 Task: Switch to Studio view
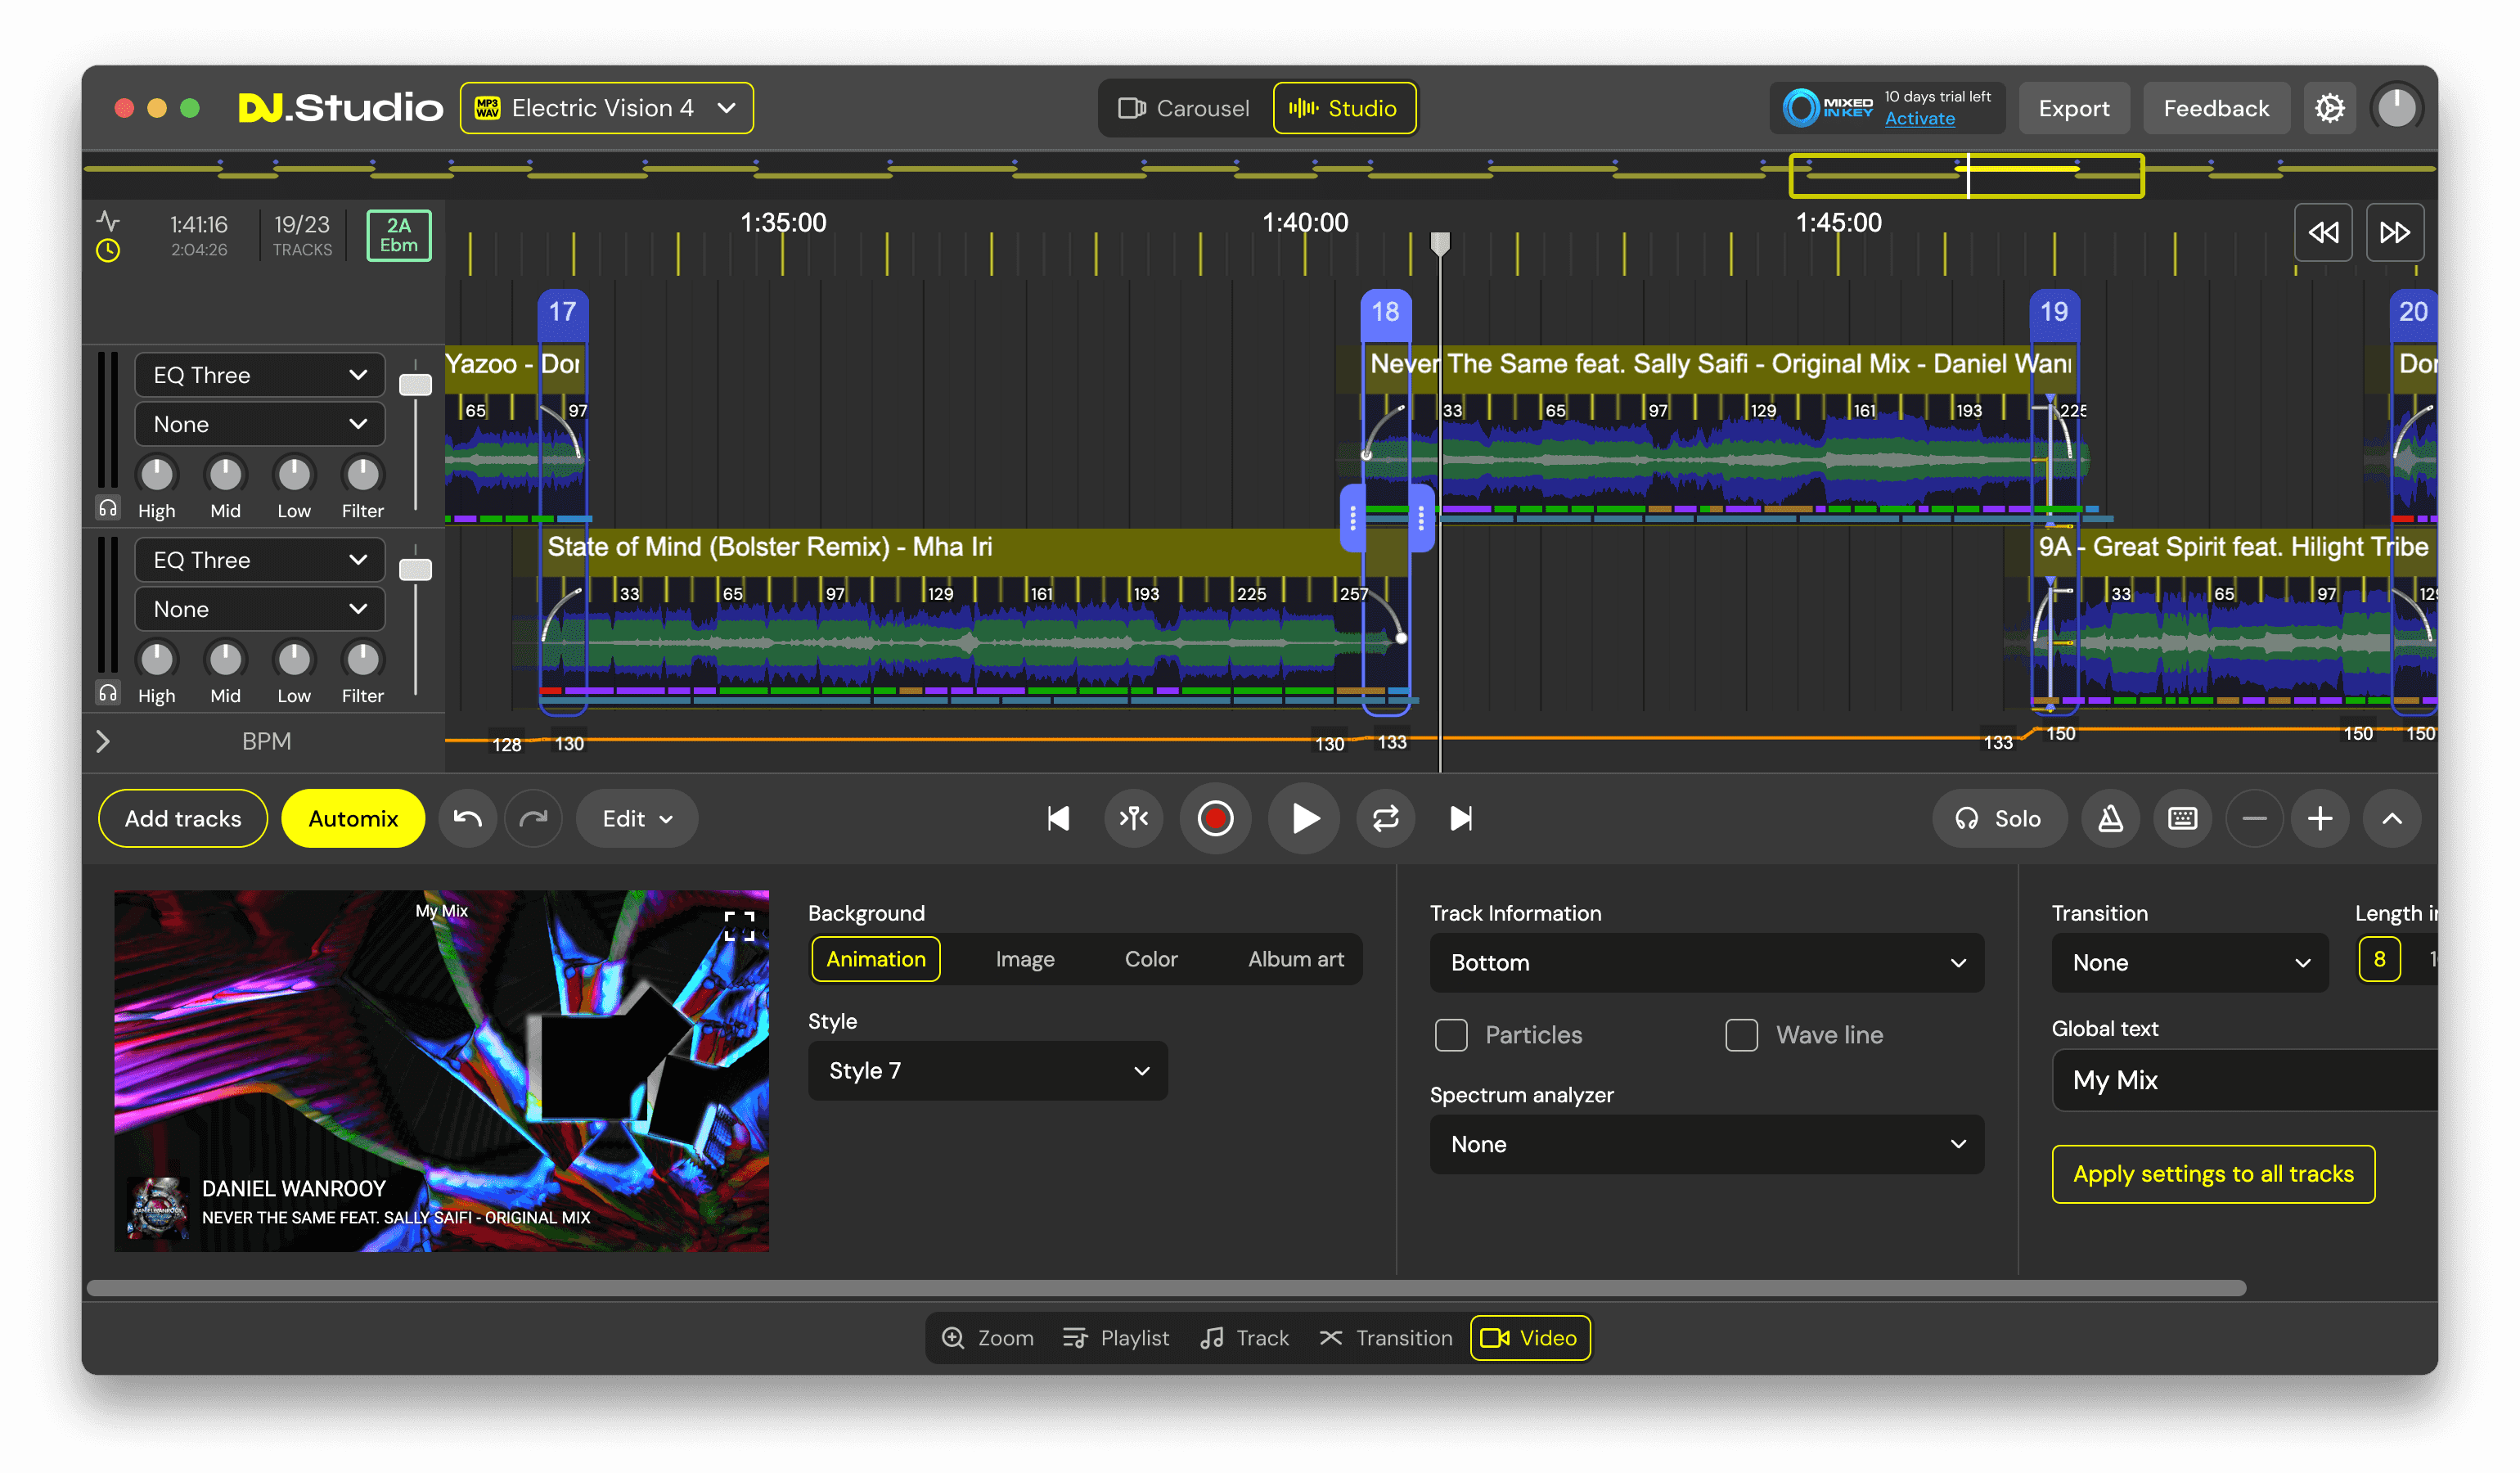(1344, 108)
